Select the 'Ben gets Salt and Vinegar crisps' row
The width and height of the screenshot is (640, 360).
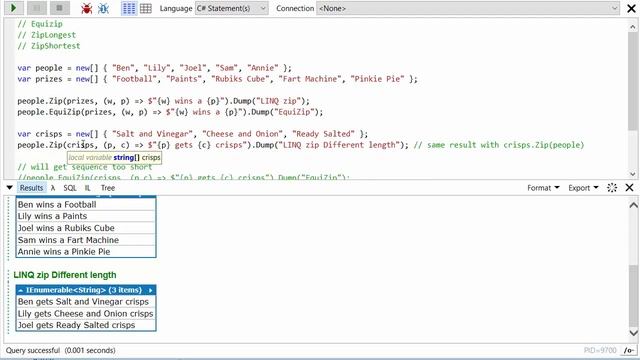coord(86,302)
